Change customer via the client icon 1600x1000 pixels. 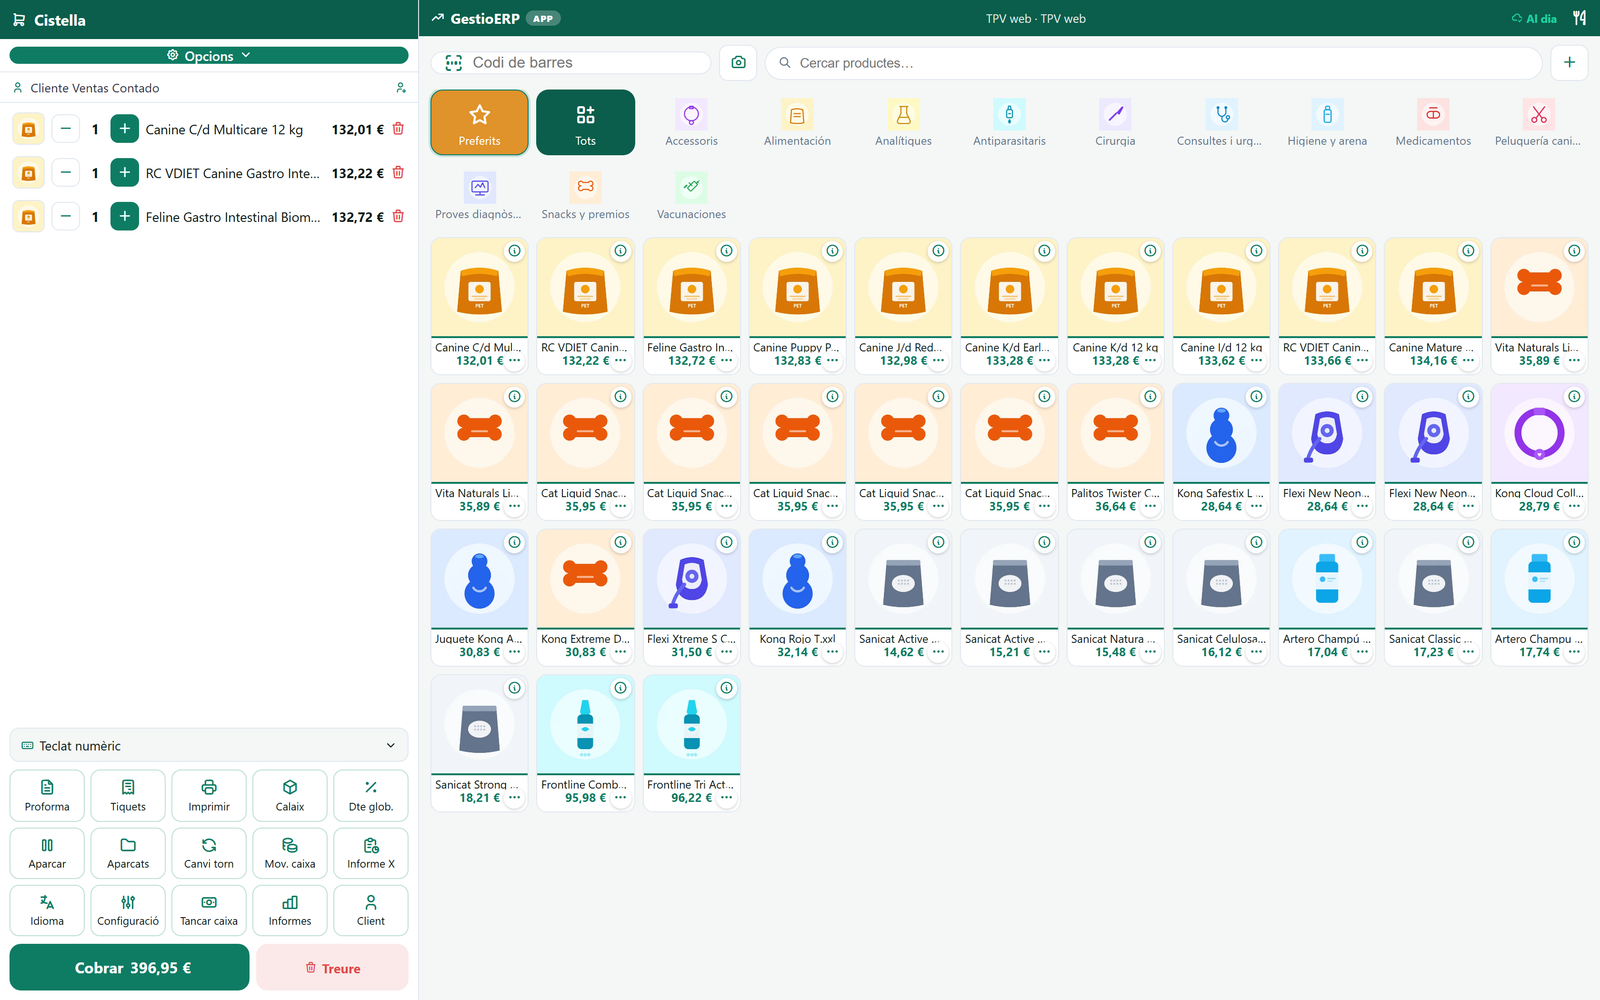(x=401, y=88)
